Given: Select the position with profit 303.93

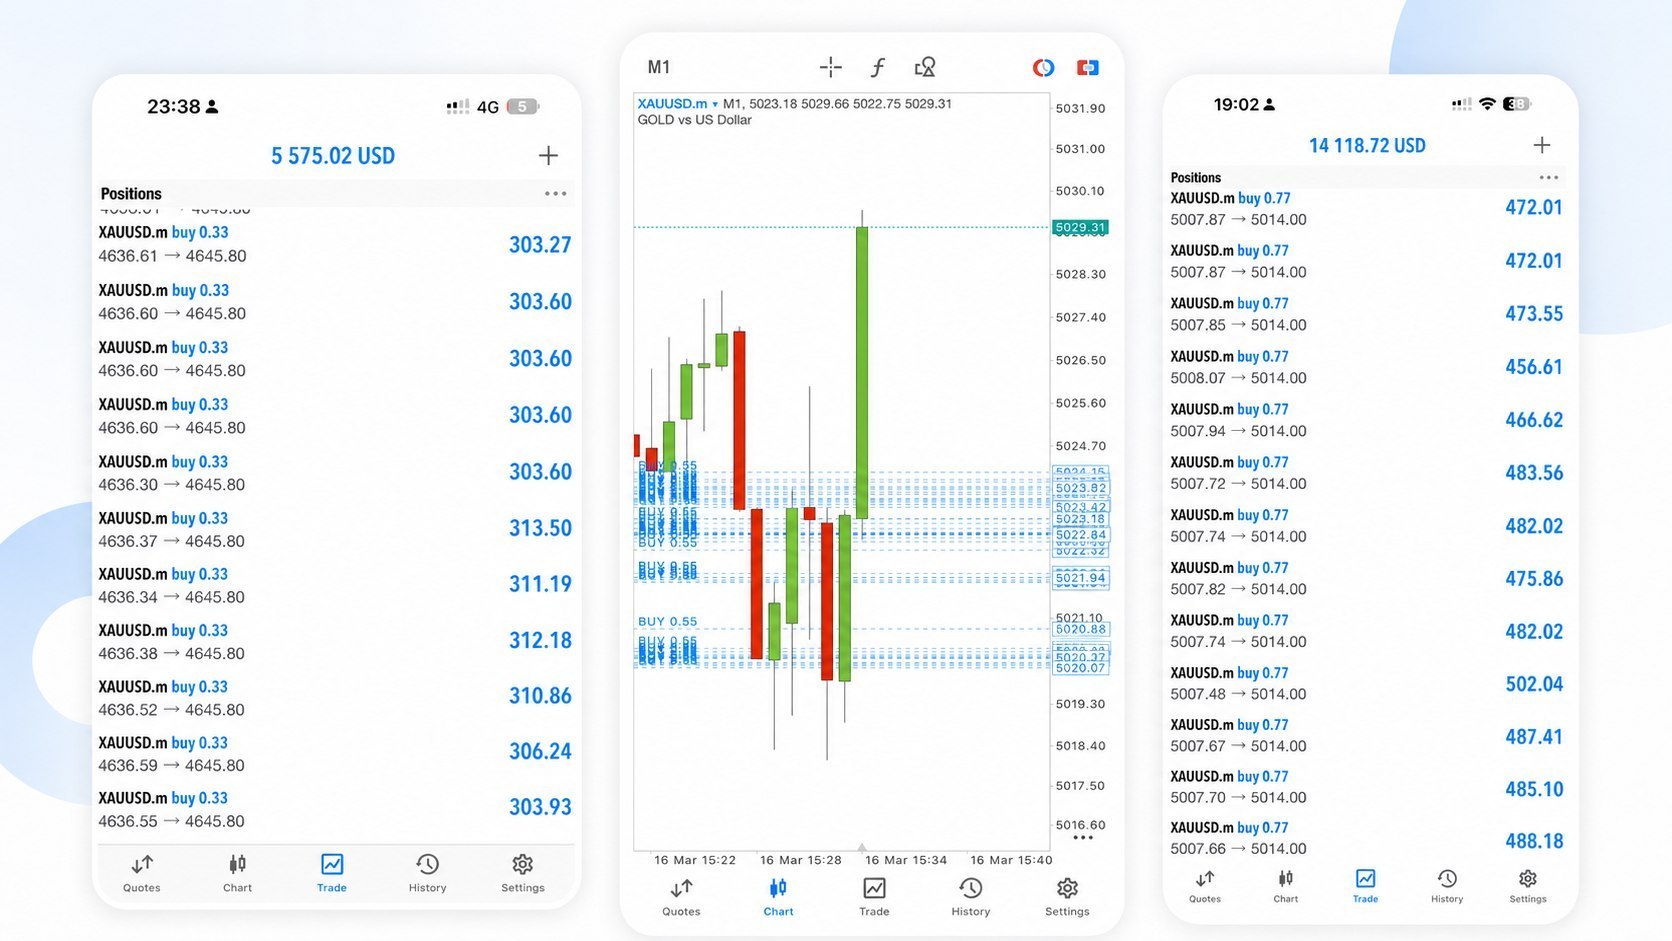Looking at the screenshot, I should tap(335, 809).
